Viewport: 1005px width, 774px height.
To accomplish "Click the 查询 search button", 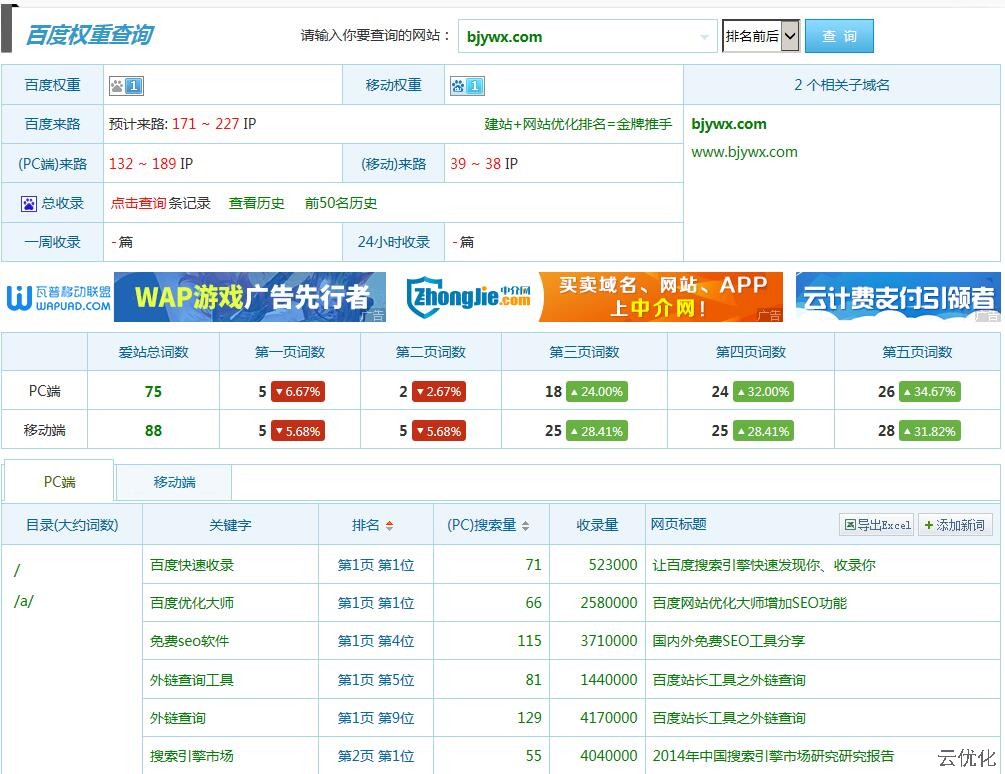I will pyautogui.click(x=839, y=36).
